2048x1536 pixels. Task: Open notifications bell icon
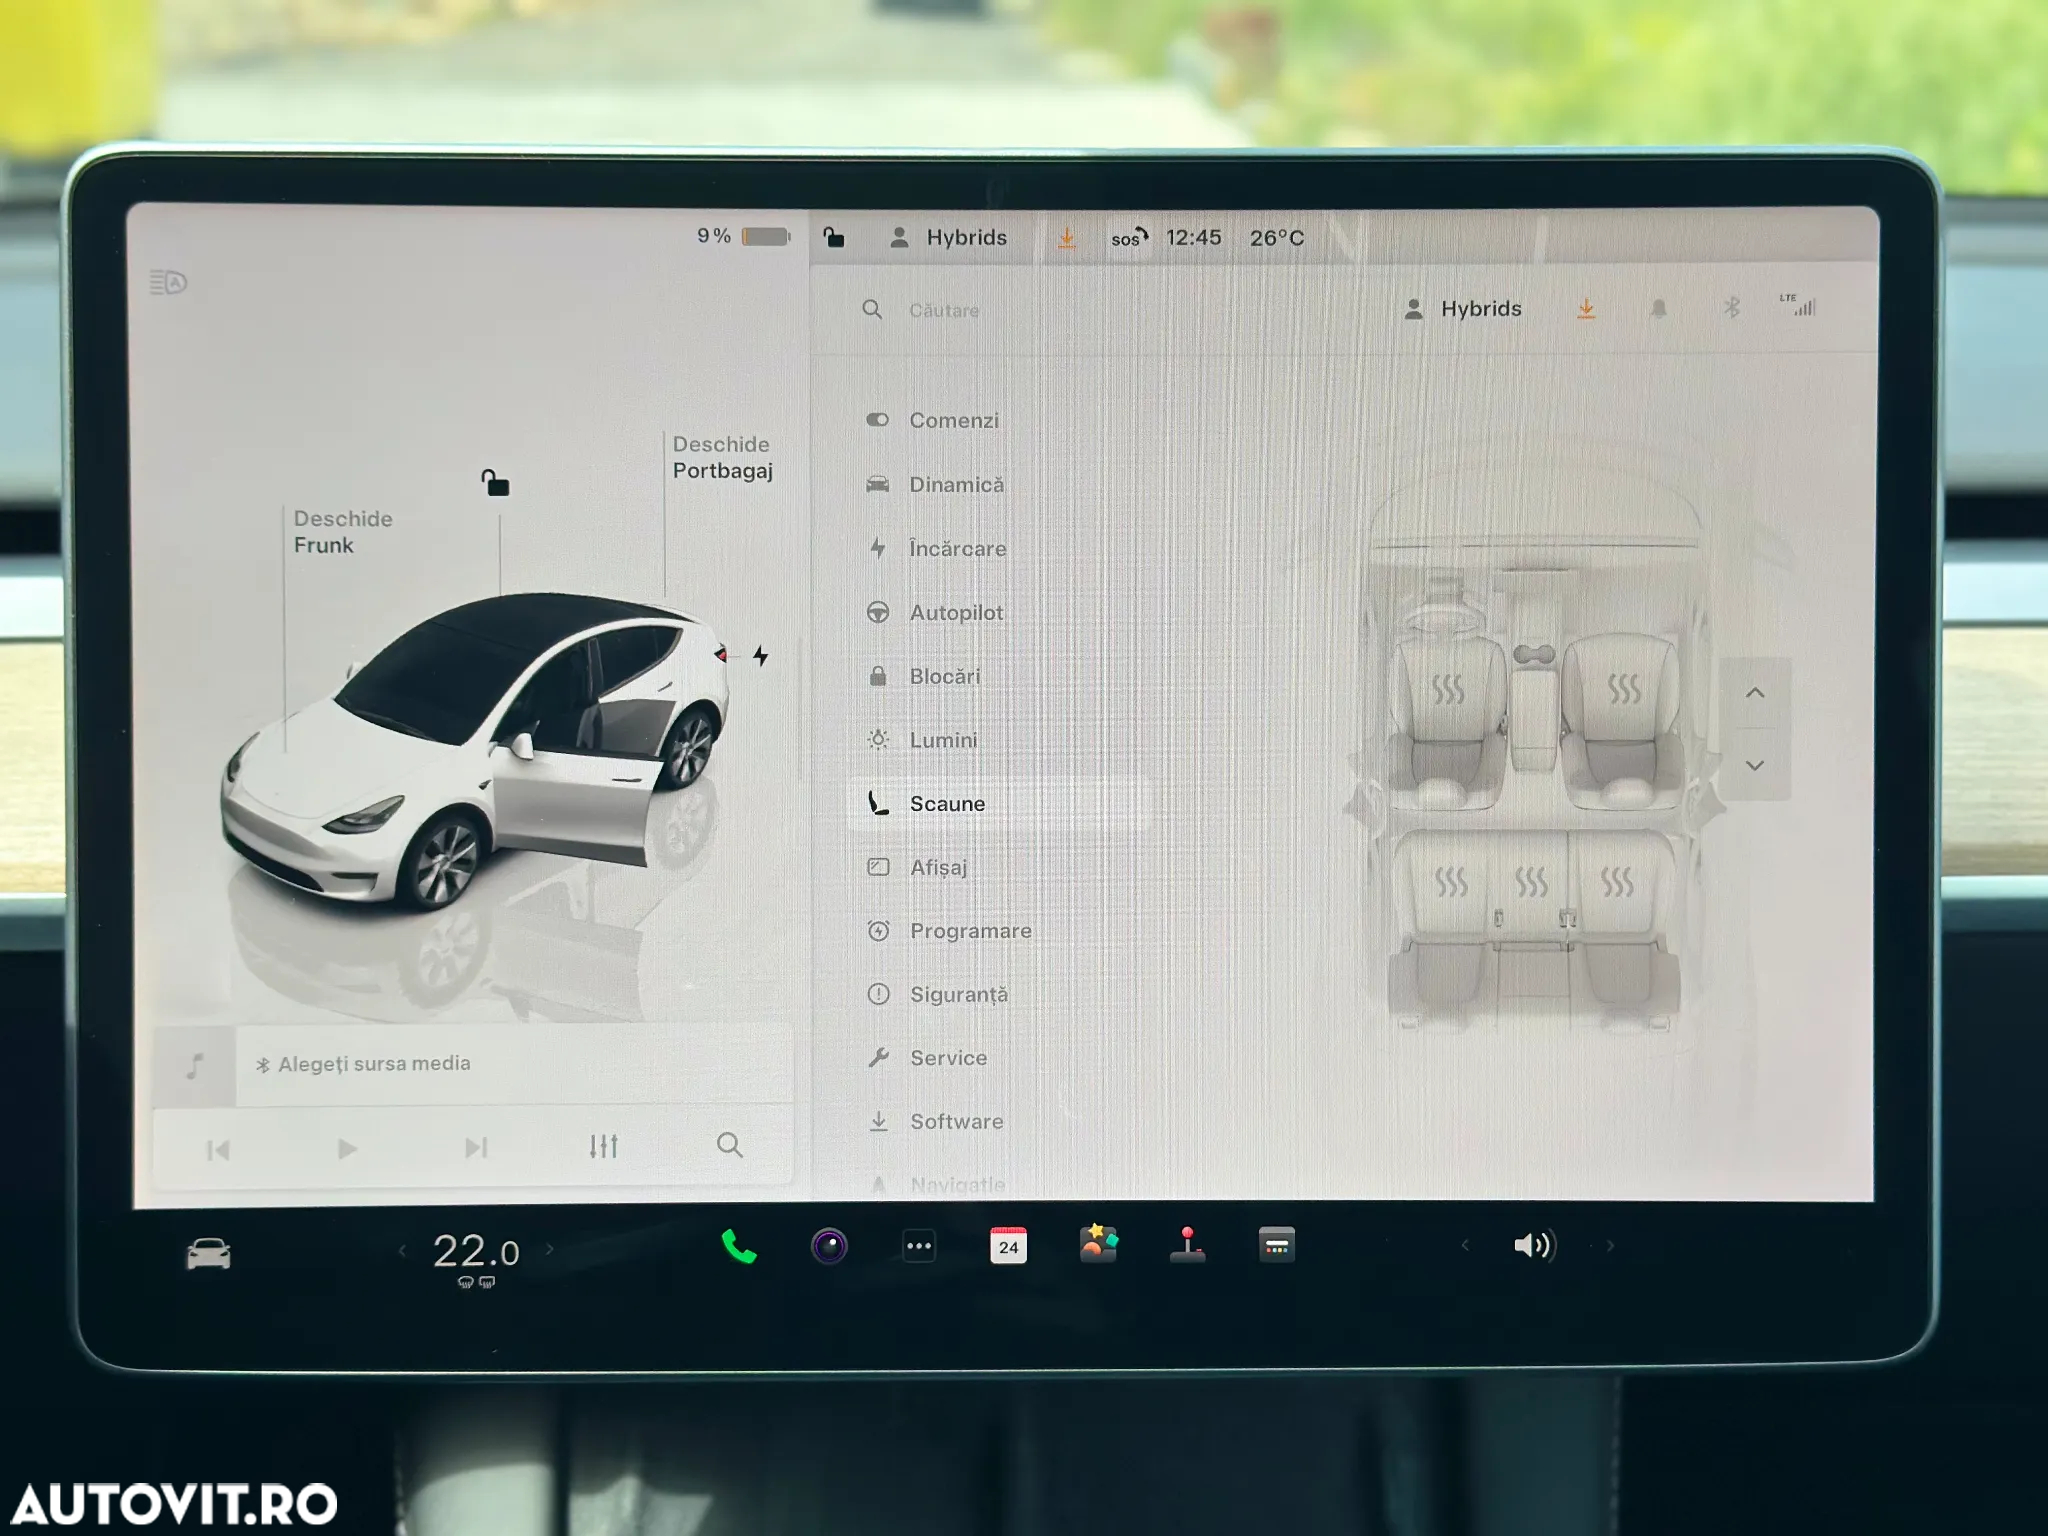1658,309
